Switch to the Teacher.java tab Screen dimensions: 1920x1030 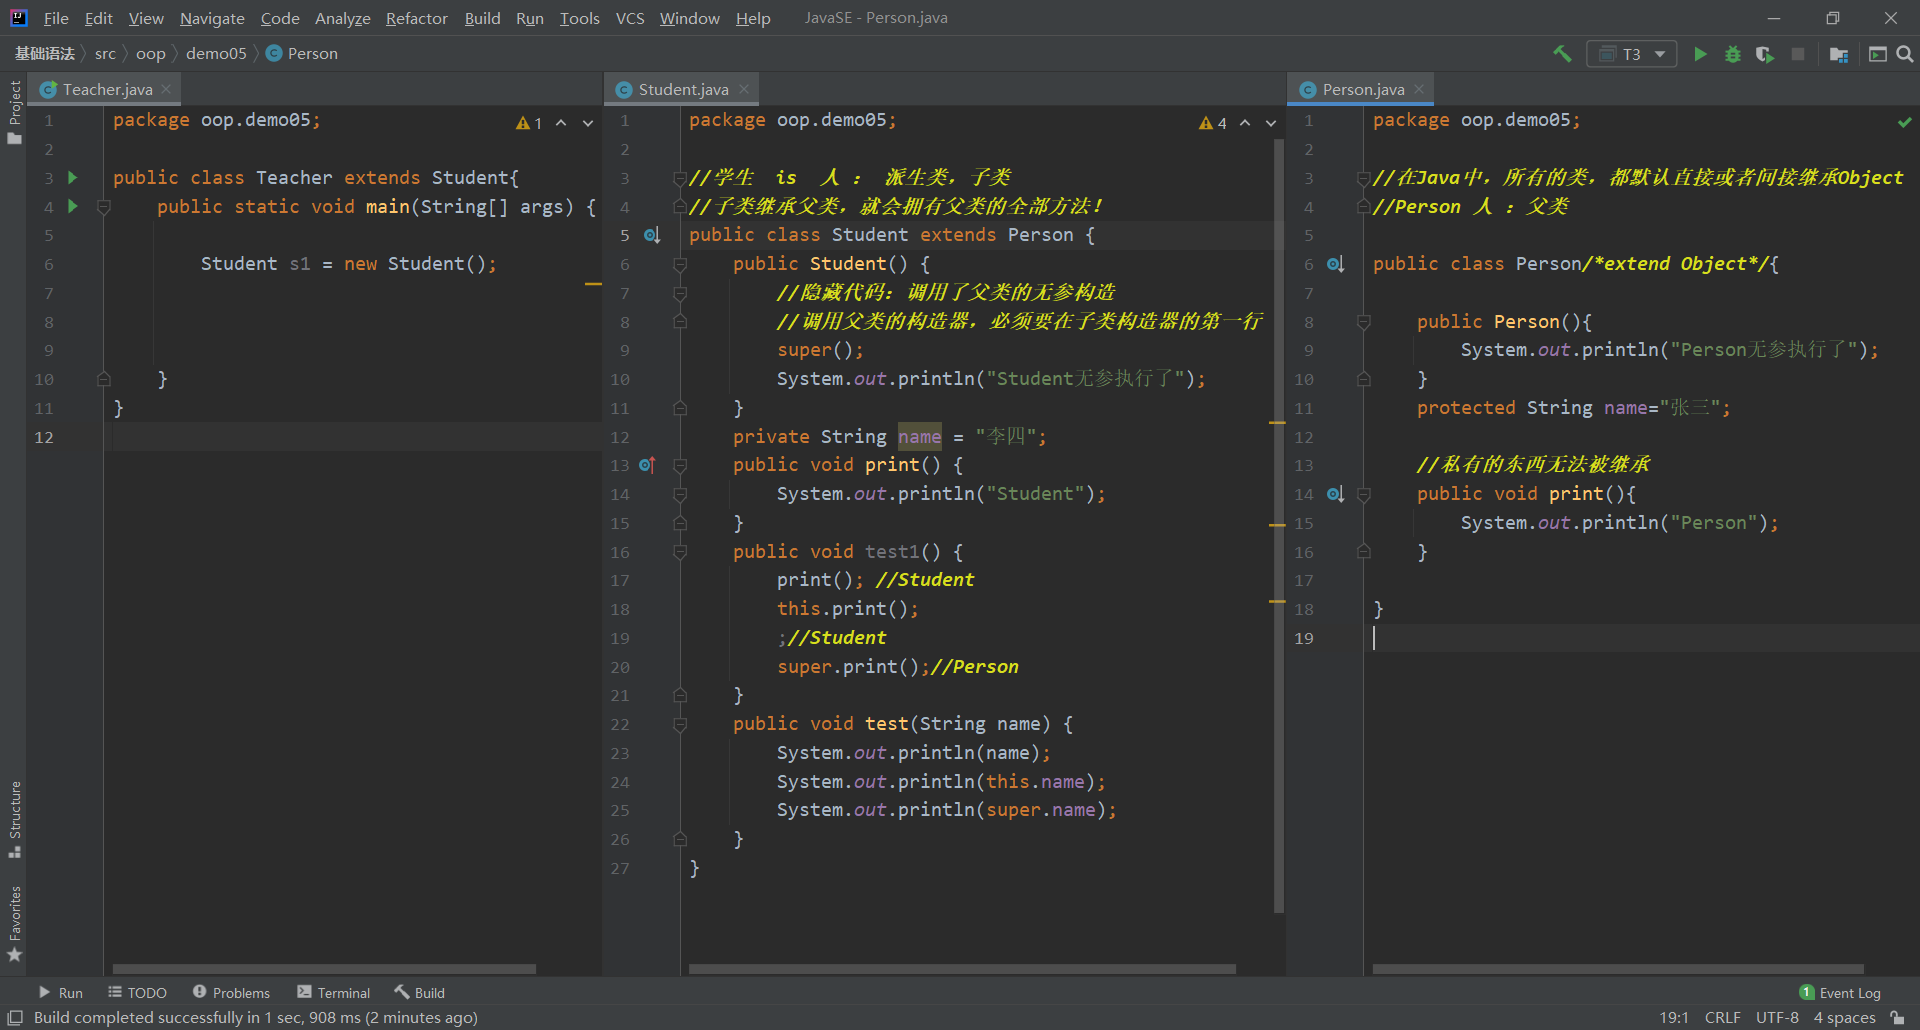(107, 89)
